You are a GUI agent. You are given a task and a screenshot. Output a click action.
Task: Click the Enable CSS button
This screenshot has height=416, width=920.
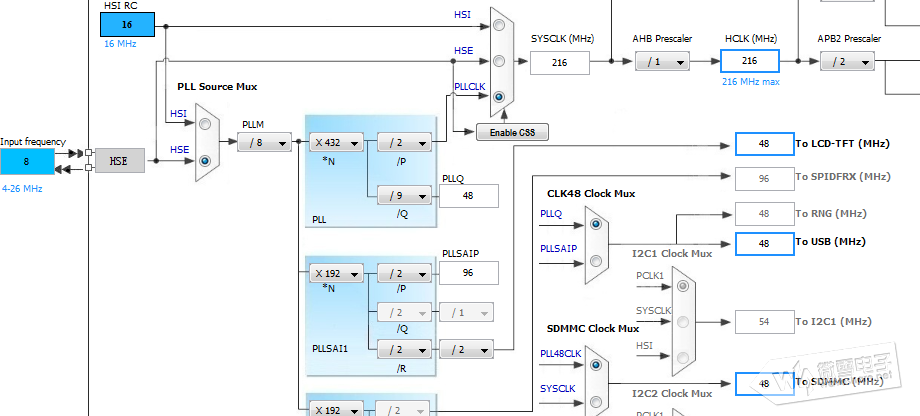coord(512,133)
